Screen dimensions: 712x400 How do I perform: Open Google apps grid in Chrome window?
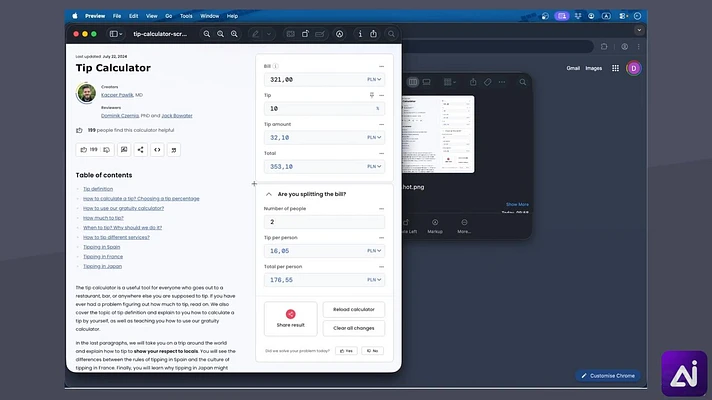tap(615, 68)
